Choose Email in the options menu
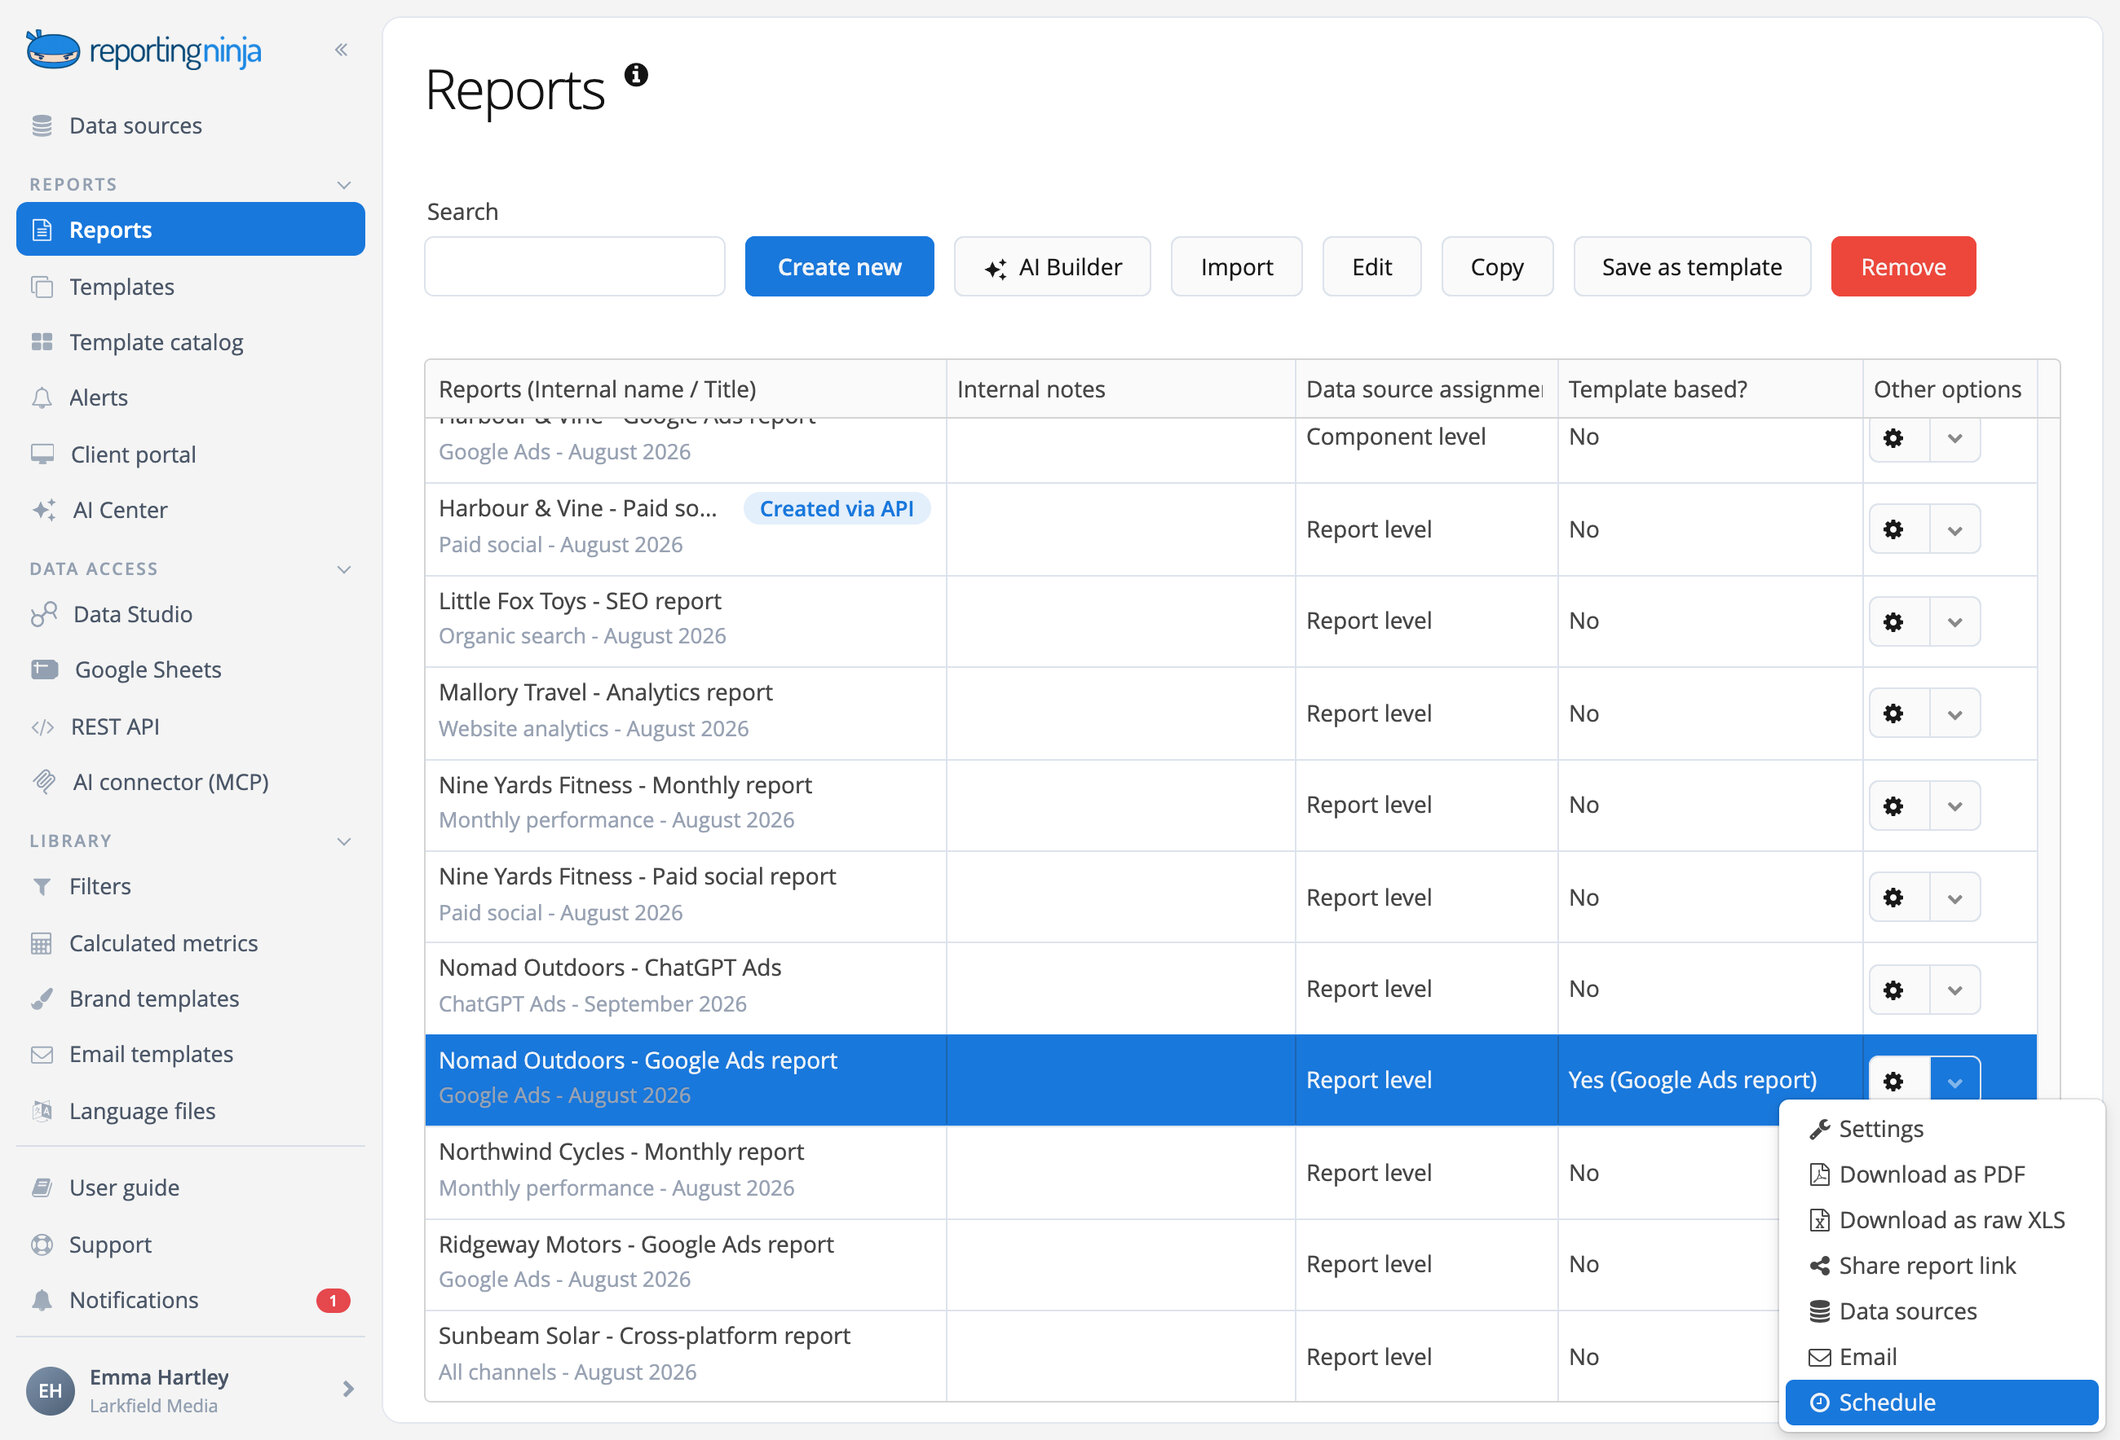Image resolution: width=2120 pixels, height=1440 pixels. pyautogui.click(x=1942, y=1357)
